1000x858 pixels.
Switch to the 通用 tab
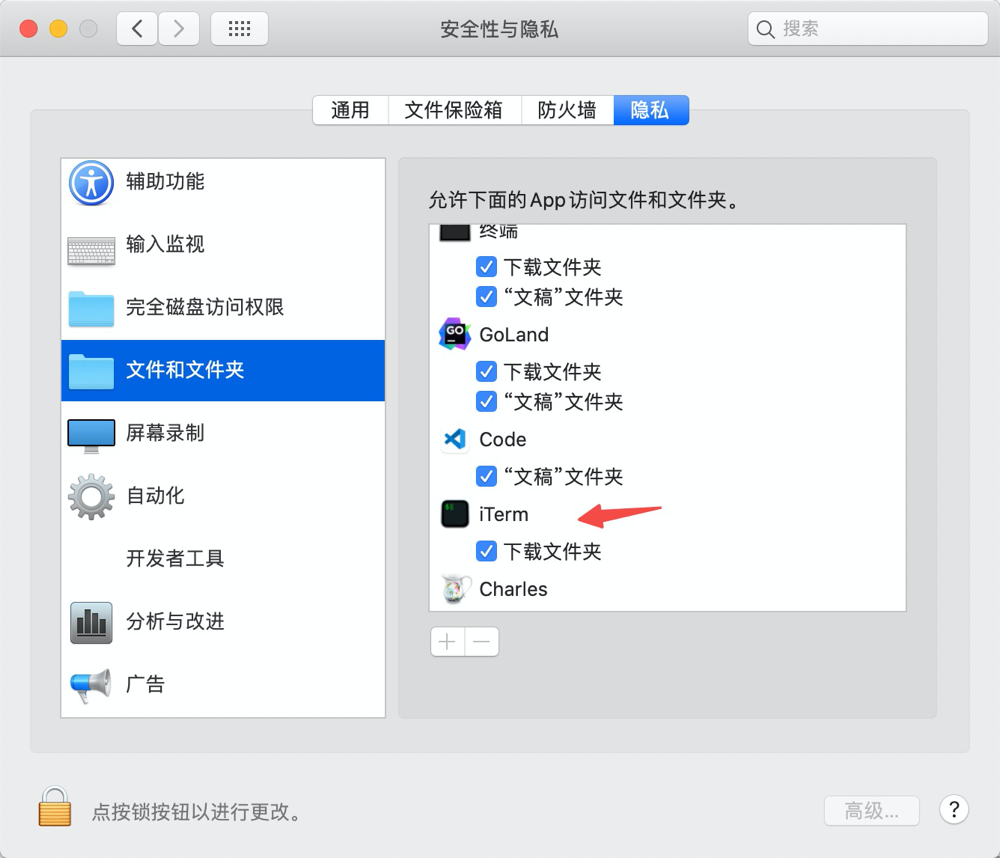(350, 110)
